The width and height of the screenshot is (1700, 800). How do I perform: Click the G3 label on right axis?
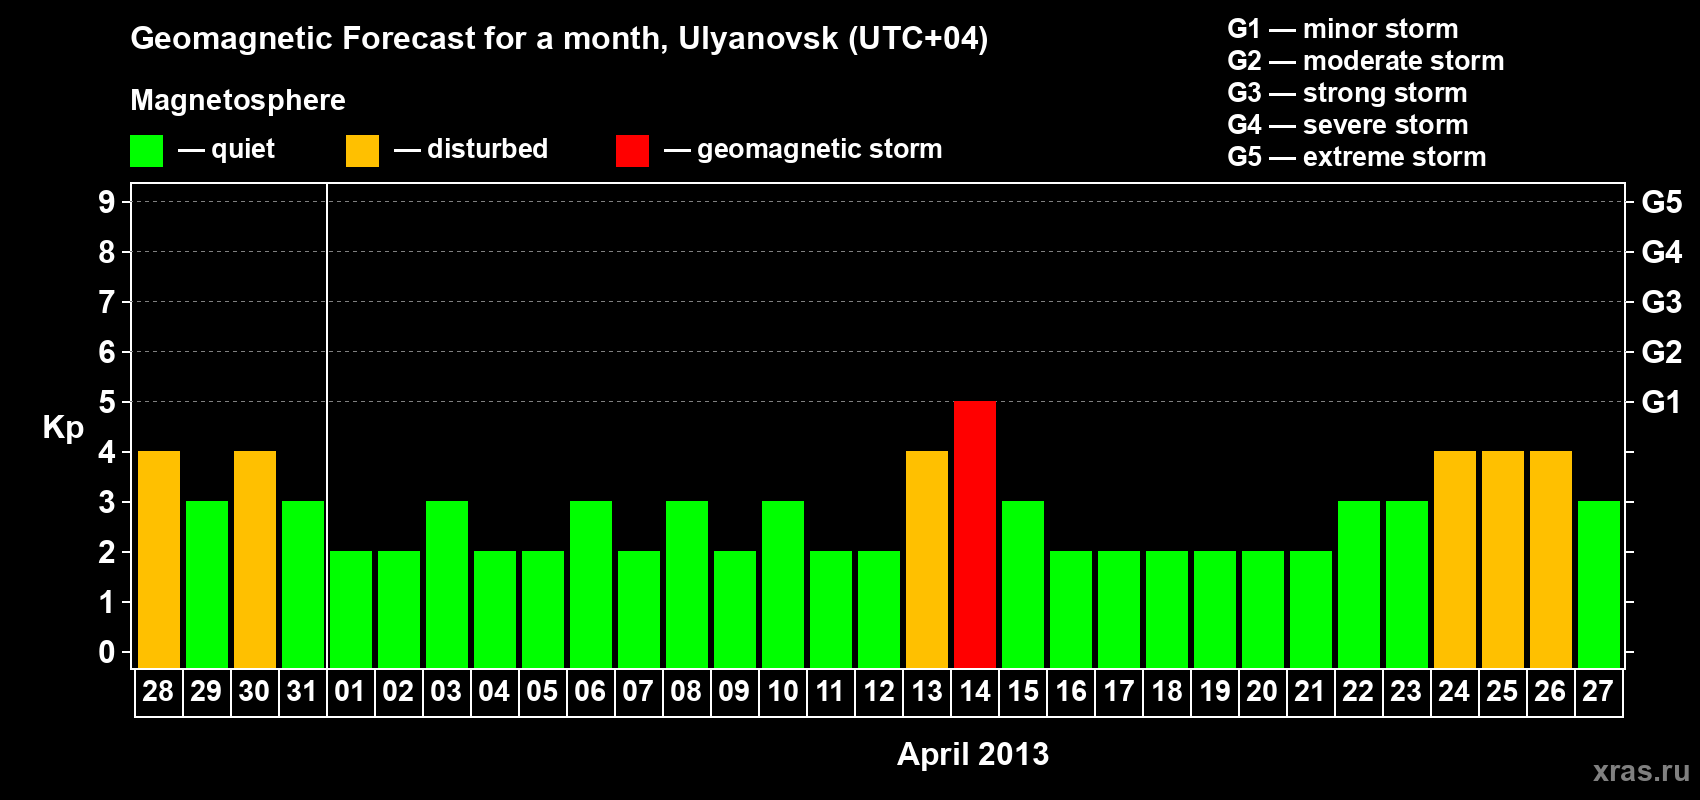pos(1662,302)
